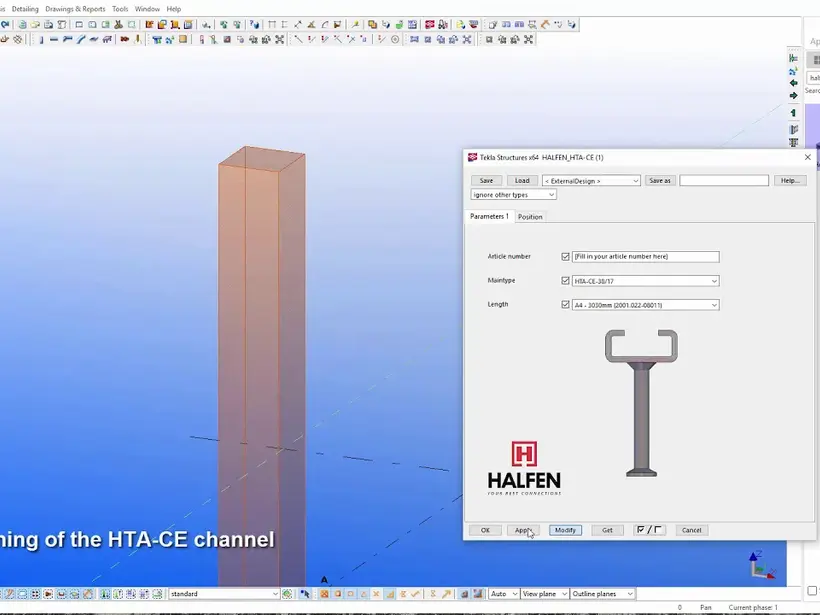
Task: Click the Redo arrow icon in toolbar
Action: pos(5,25)
